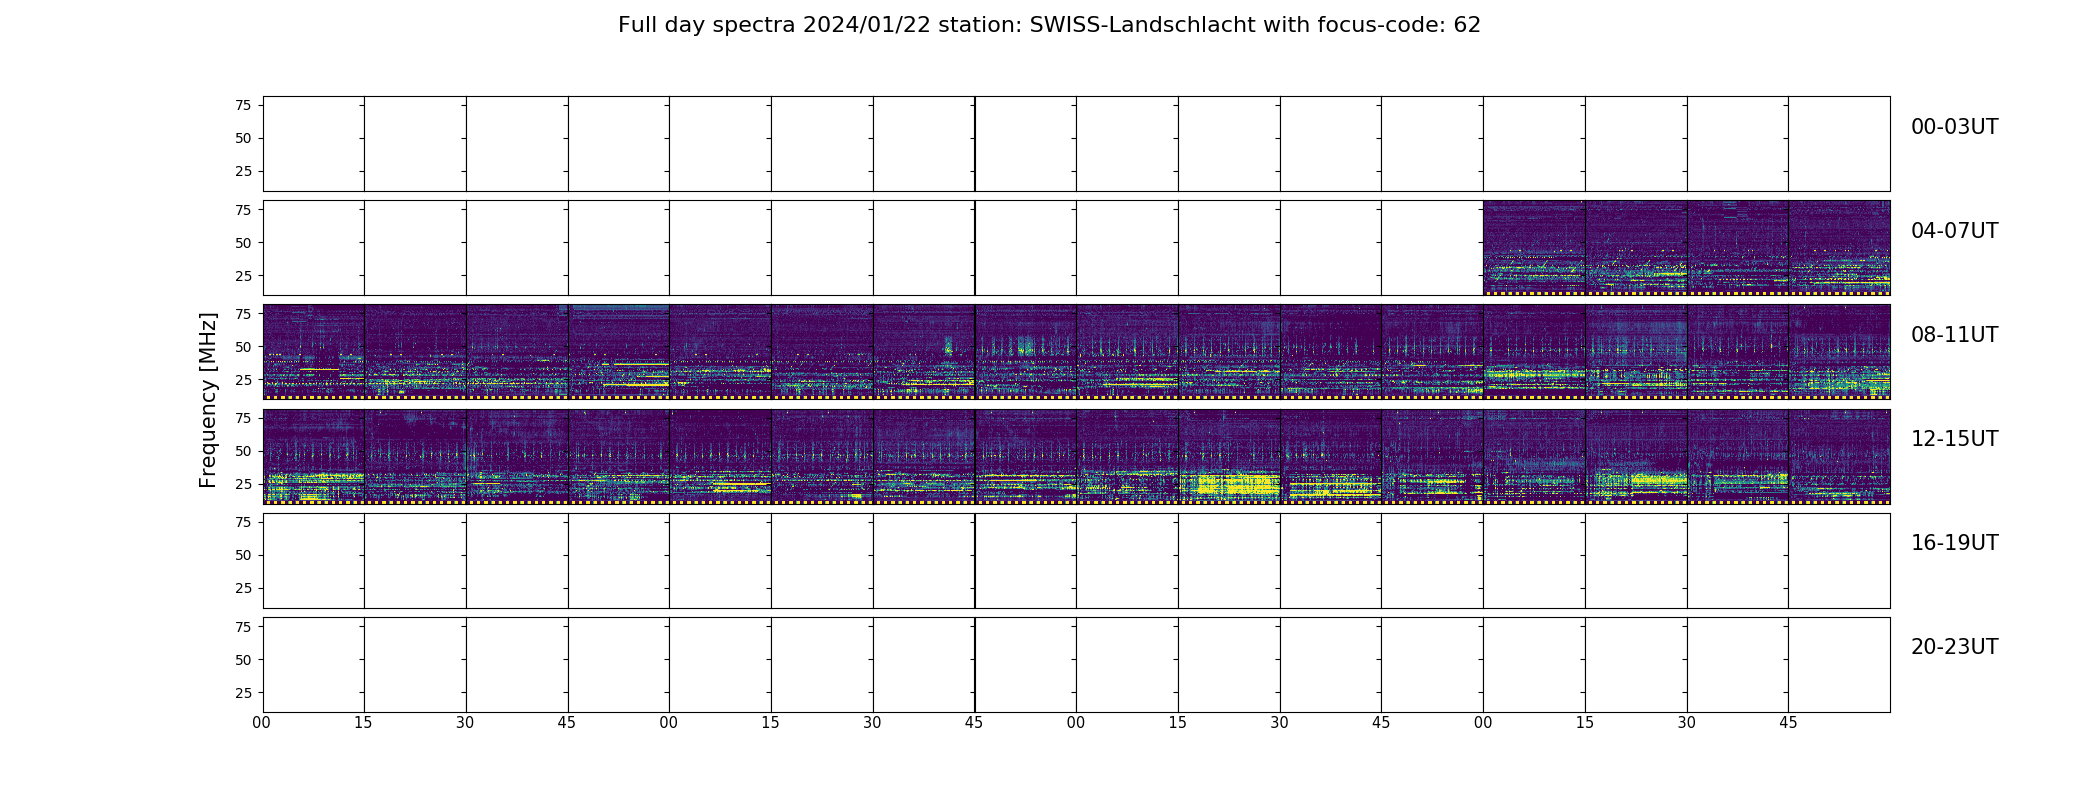This screenshot has width=2100, height=800.
Task: Click the 75 tick label of 16-19UT row
Action: click(243, 521)
